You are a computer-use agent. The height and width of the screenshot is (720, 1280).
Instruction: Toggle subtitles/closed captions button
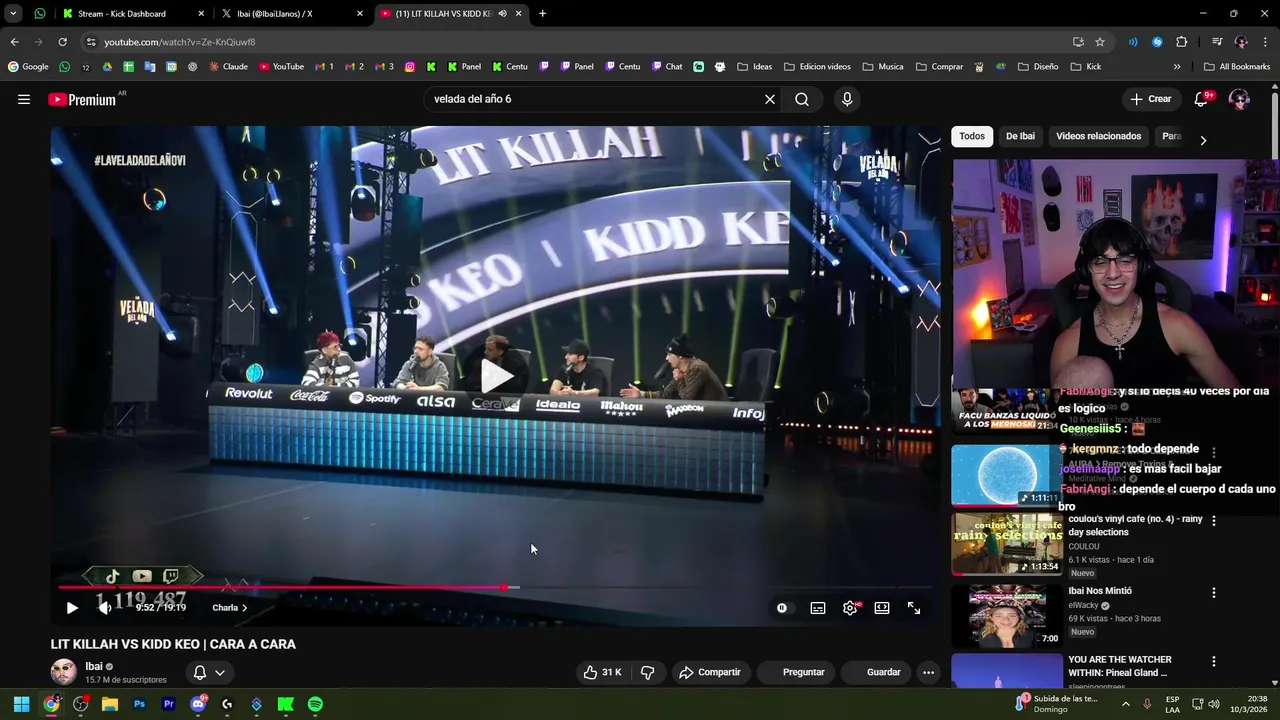[818, 608]
